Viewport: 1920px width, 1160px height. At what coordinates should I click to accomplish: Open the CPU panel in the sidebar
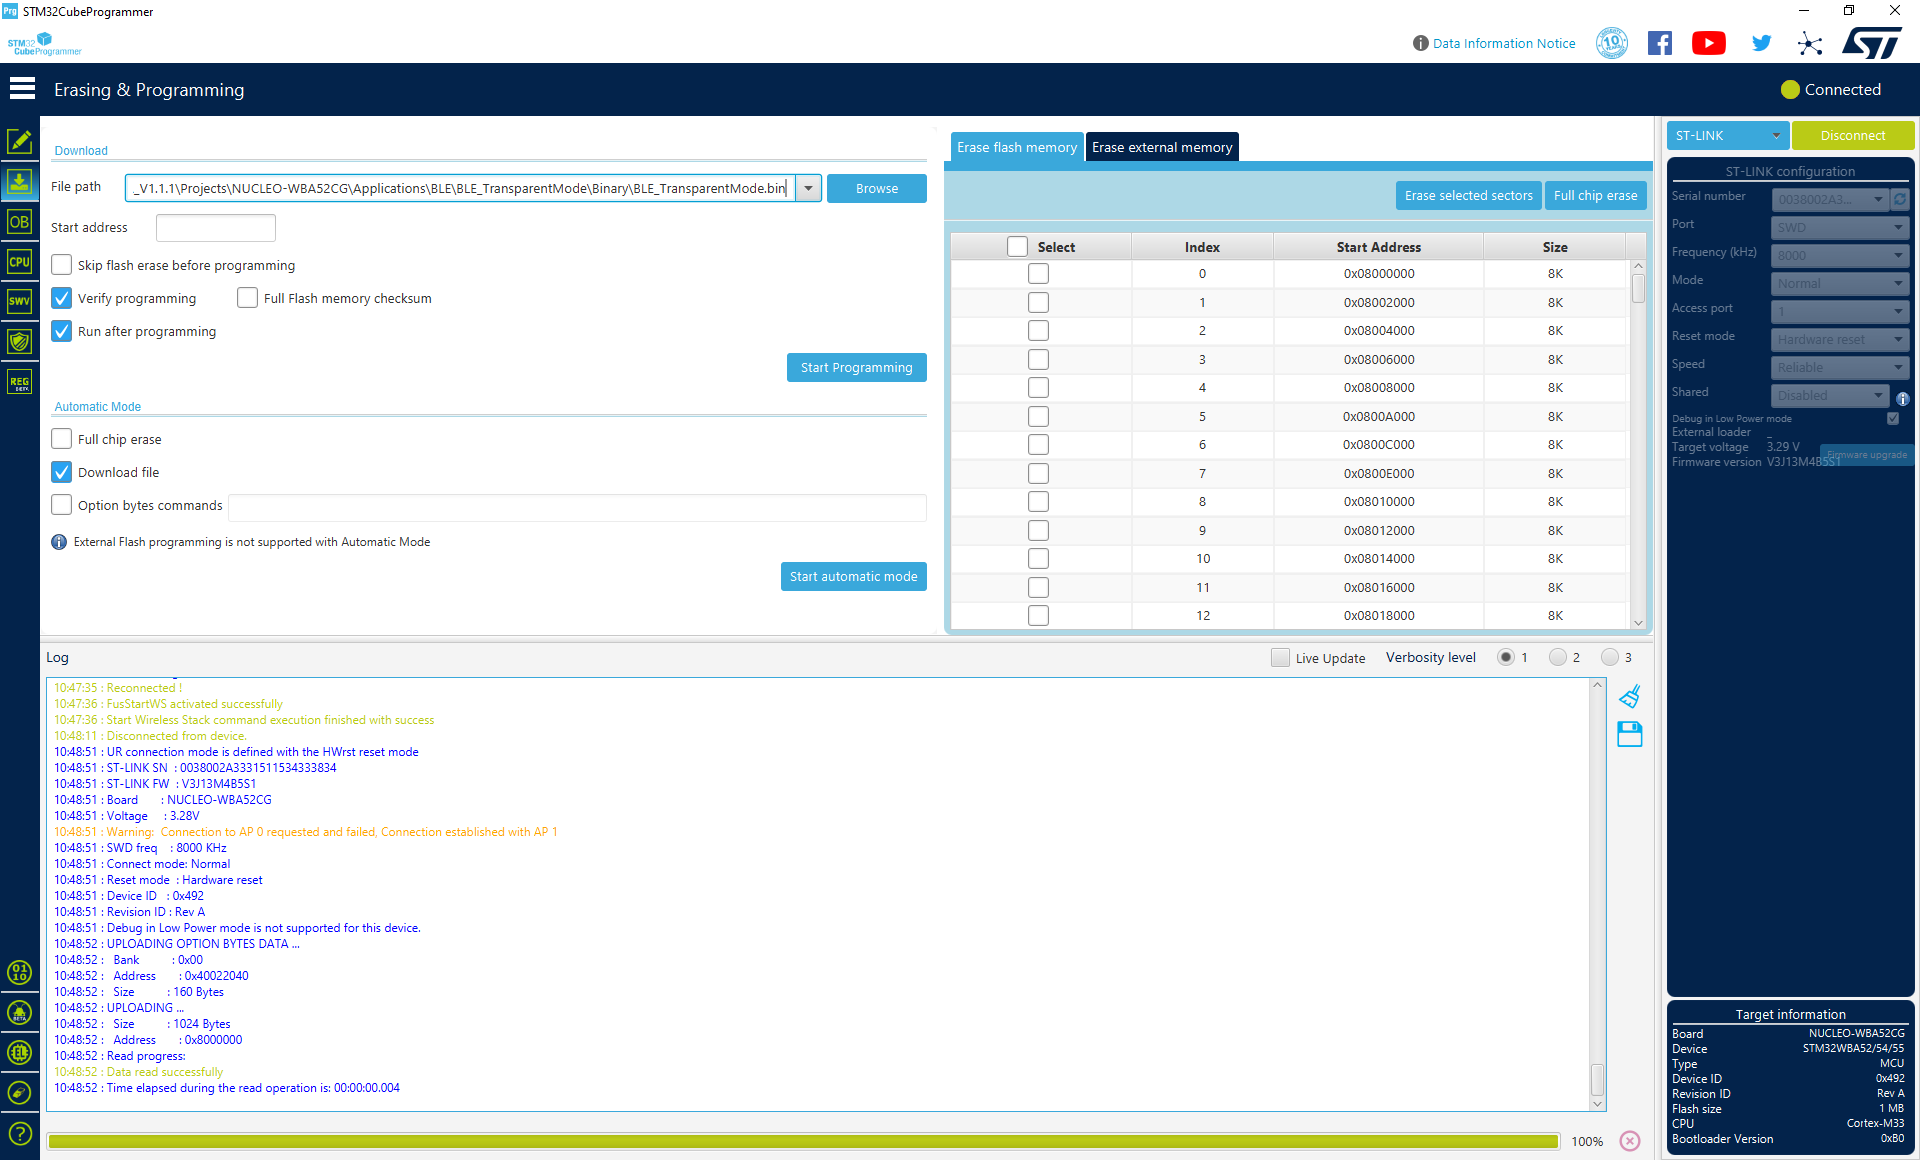19,262
